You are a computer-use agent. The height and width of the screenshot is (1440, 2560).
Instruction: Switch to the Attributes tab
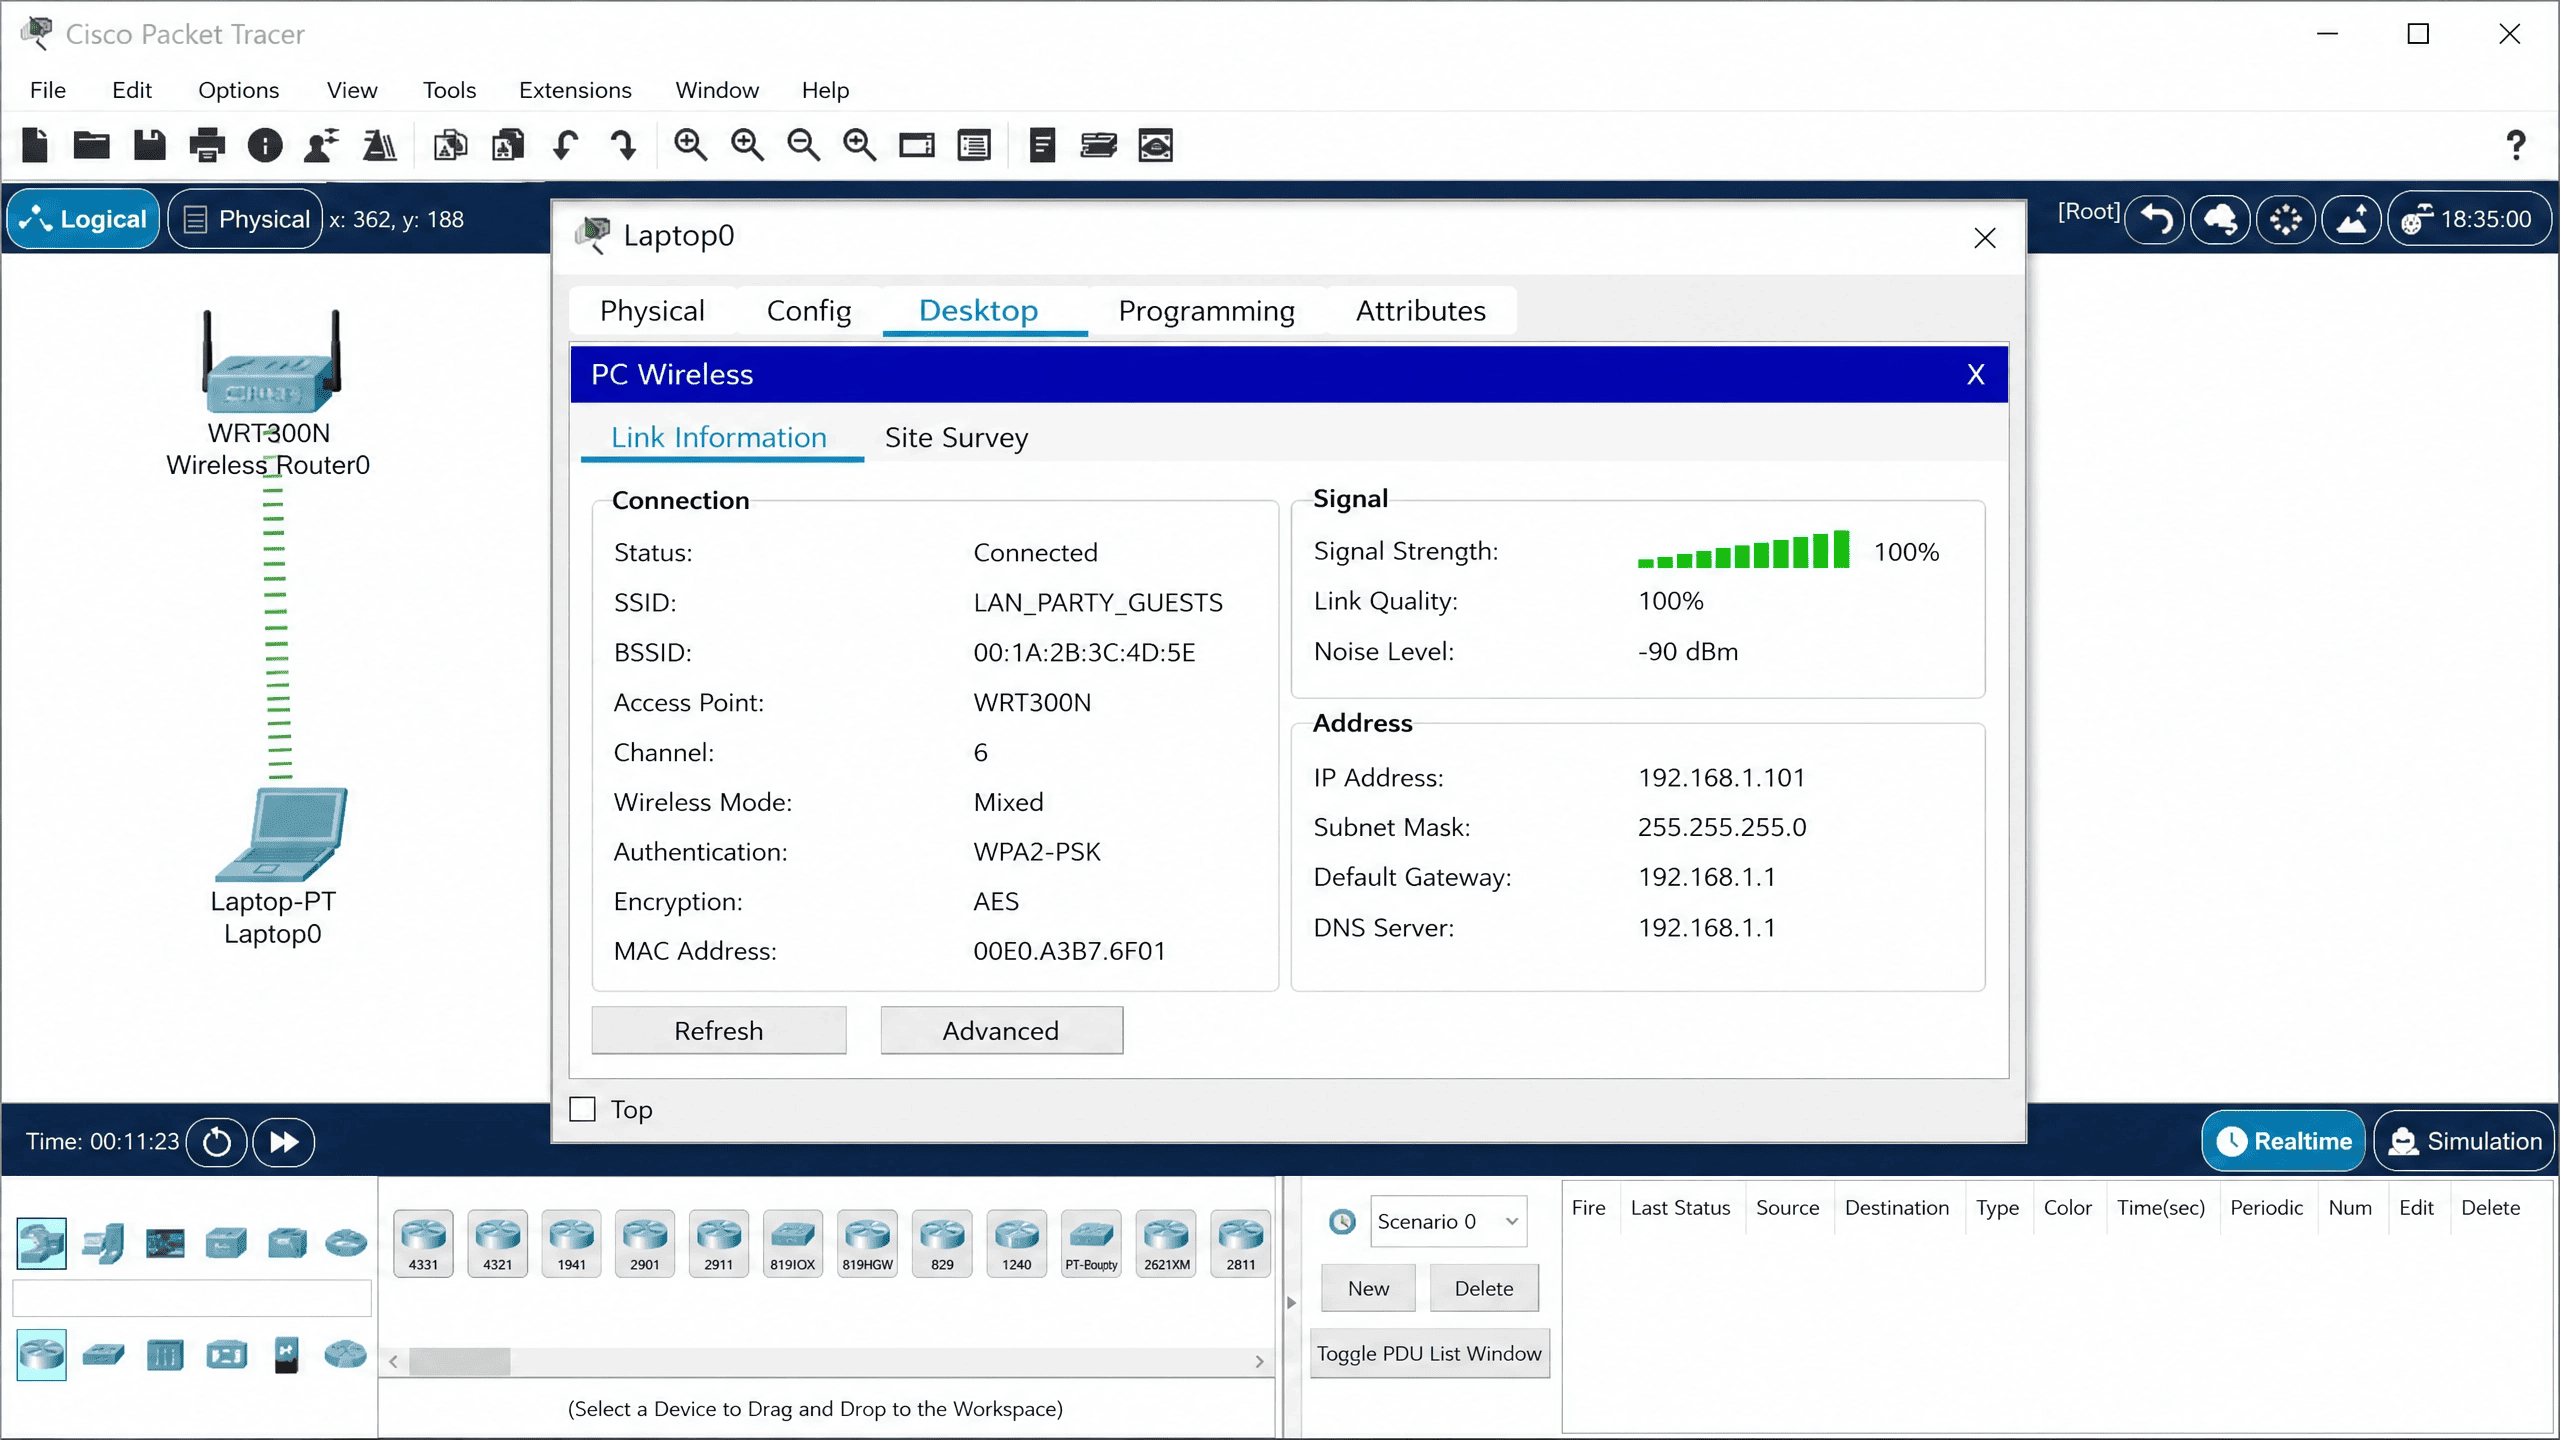[x=1420, y=311]
